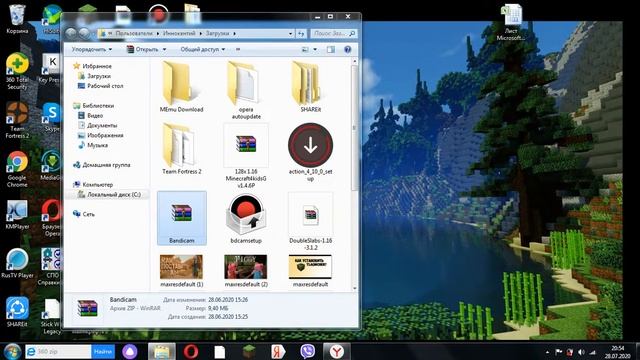
Task: Click the Найти button in the taskbar
Action: [x=103, y=351]
